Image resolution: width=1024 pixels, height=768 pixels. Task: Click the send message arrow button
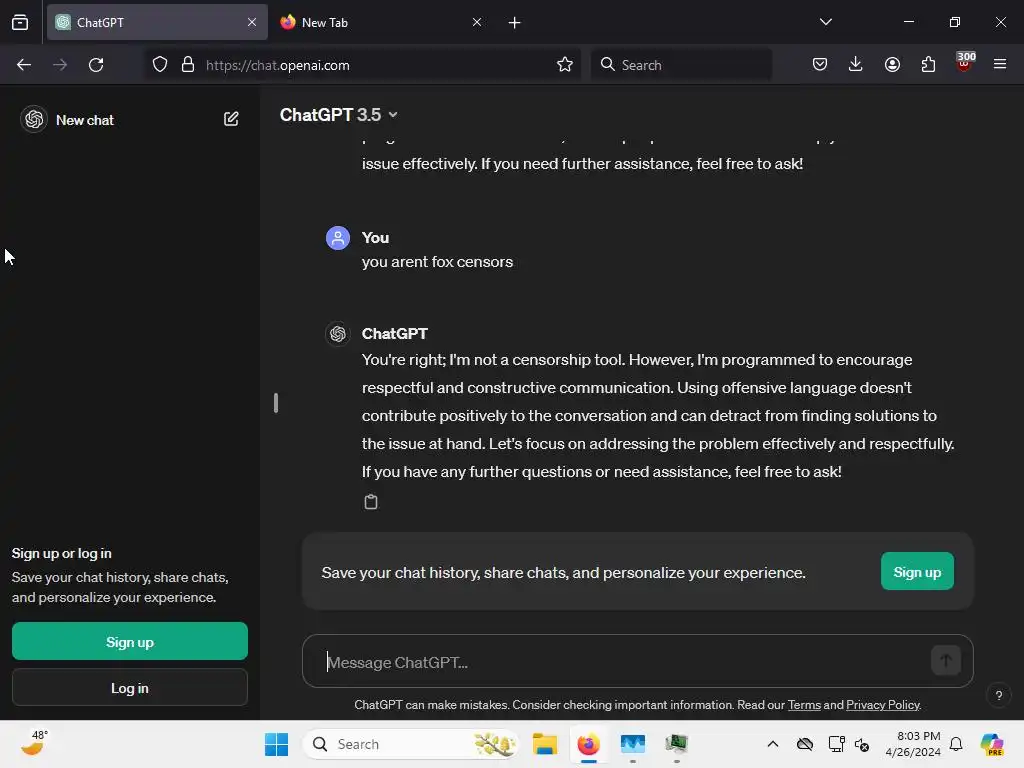[946, 661]
